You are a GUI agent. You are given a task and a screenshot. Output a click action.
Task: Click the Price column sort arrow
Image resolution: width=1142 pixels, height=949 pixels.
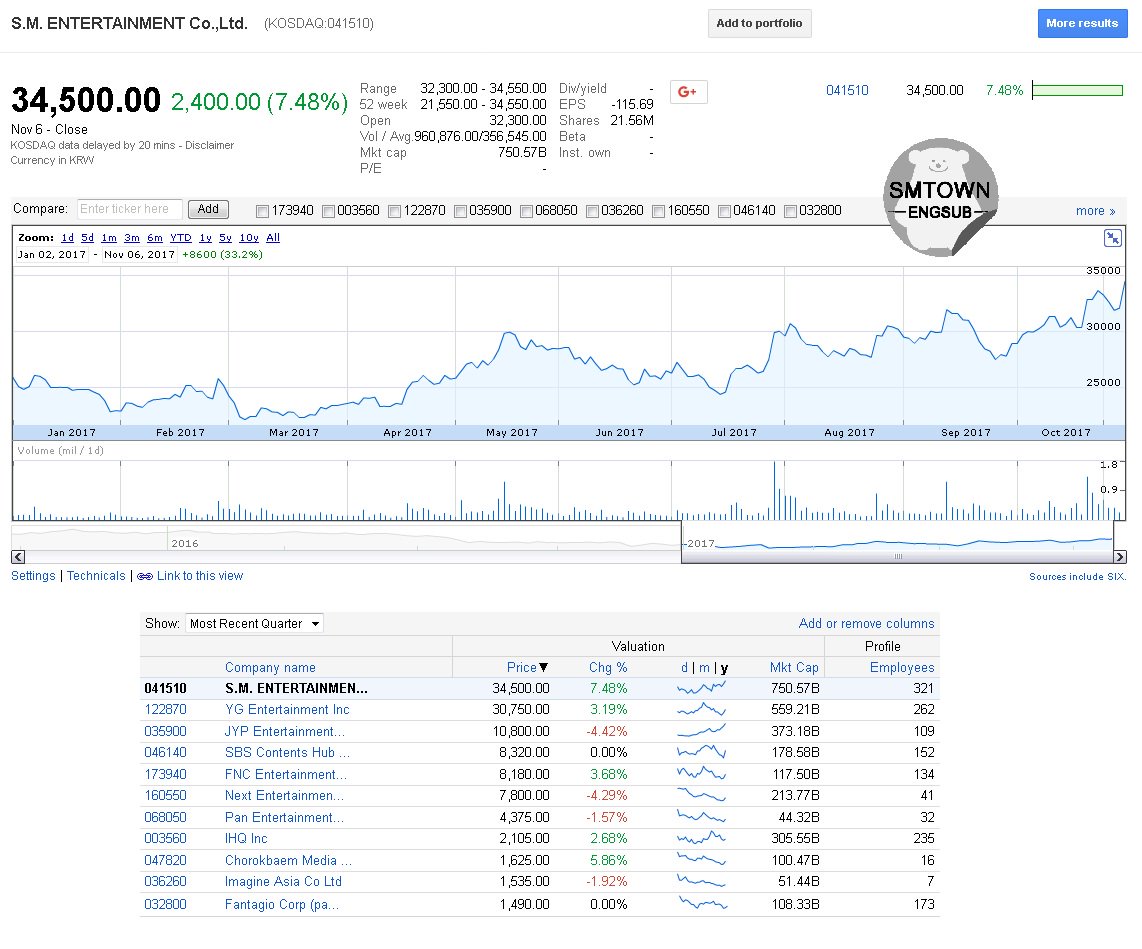[544, 668]
